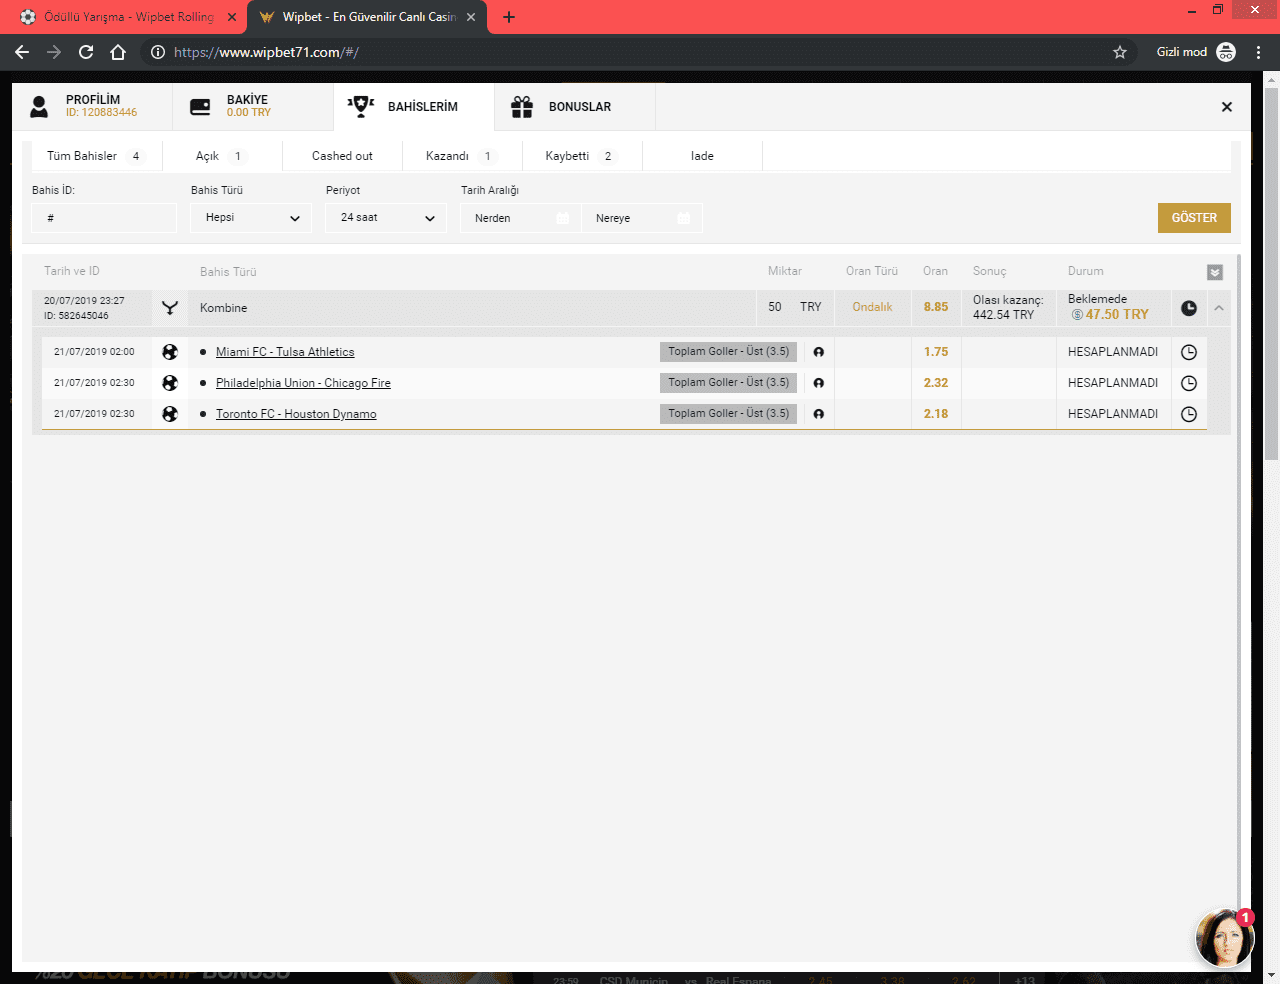Click the small round icon on Philadelphia Union row
The width and height of the screenshot is (1280, 984).
click(x=819, y=383)
